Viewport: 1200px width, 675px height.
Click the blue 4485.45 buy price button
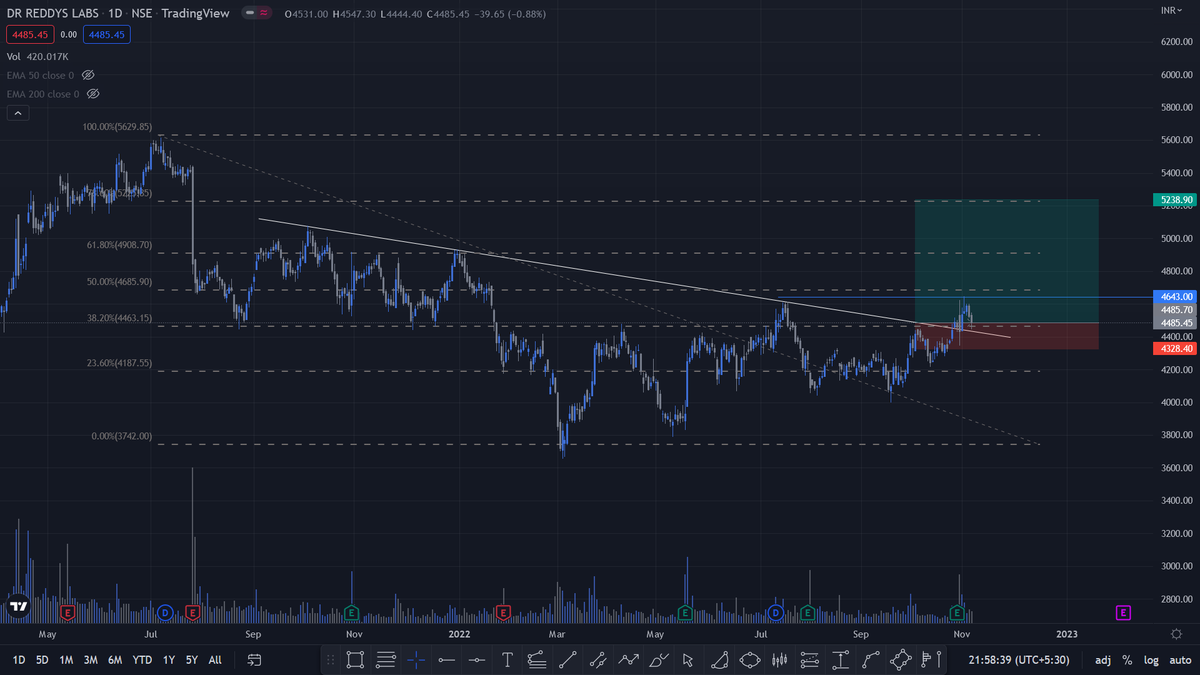106,35
